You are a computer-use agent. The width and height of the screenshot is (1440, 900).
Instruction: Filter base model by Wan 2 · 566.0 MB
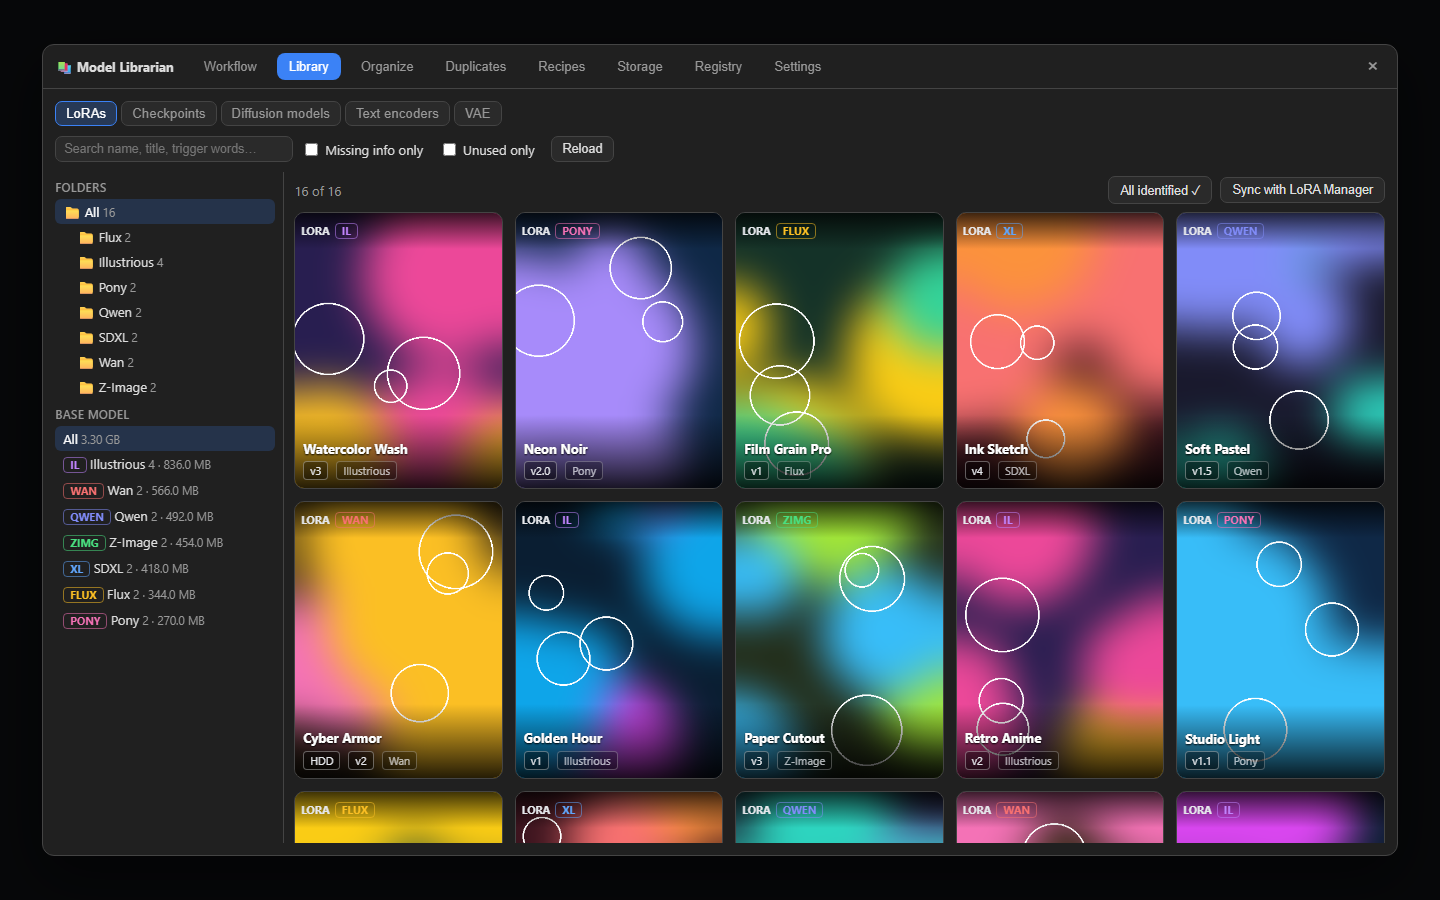tap(165, 491)
